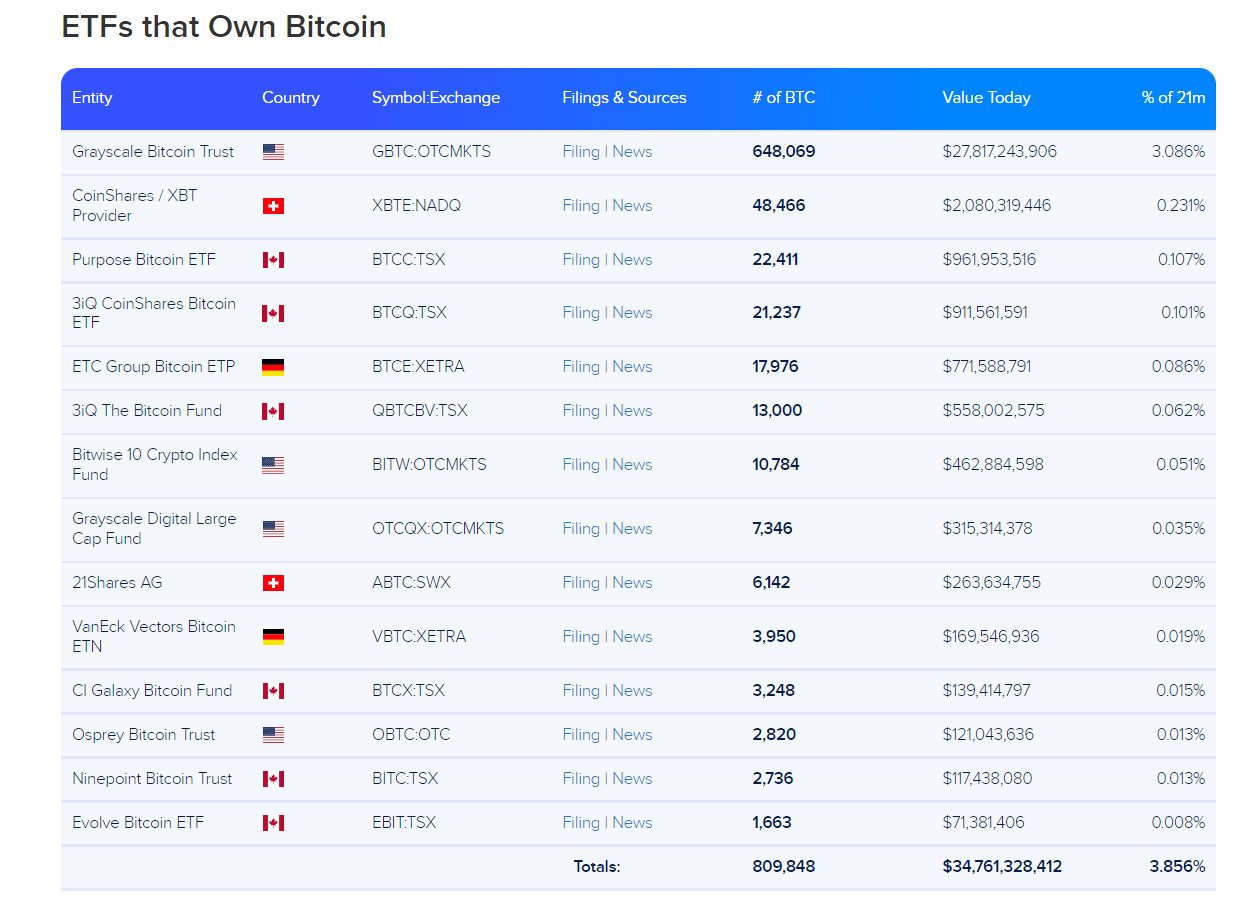Select the 21Shares AG entity name
1243x903 pixels.
click(117, 583)
